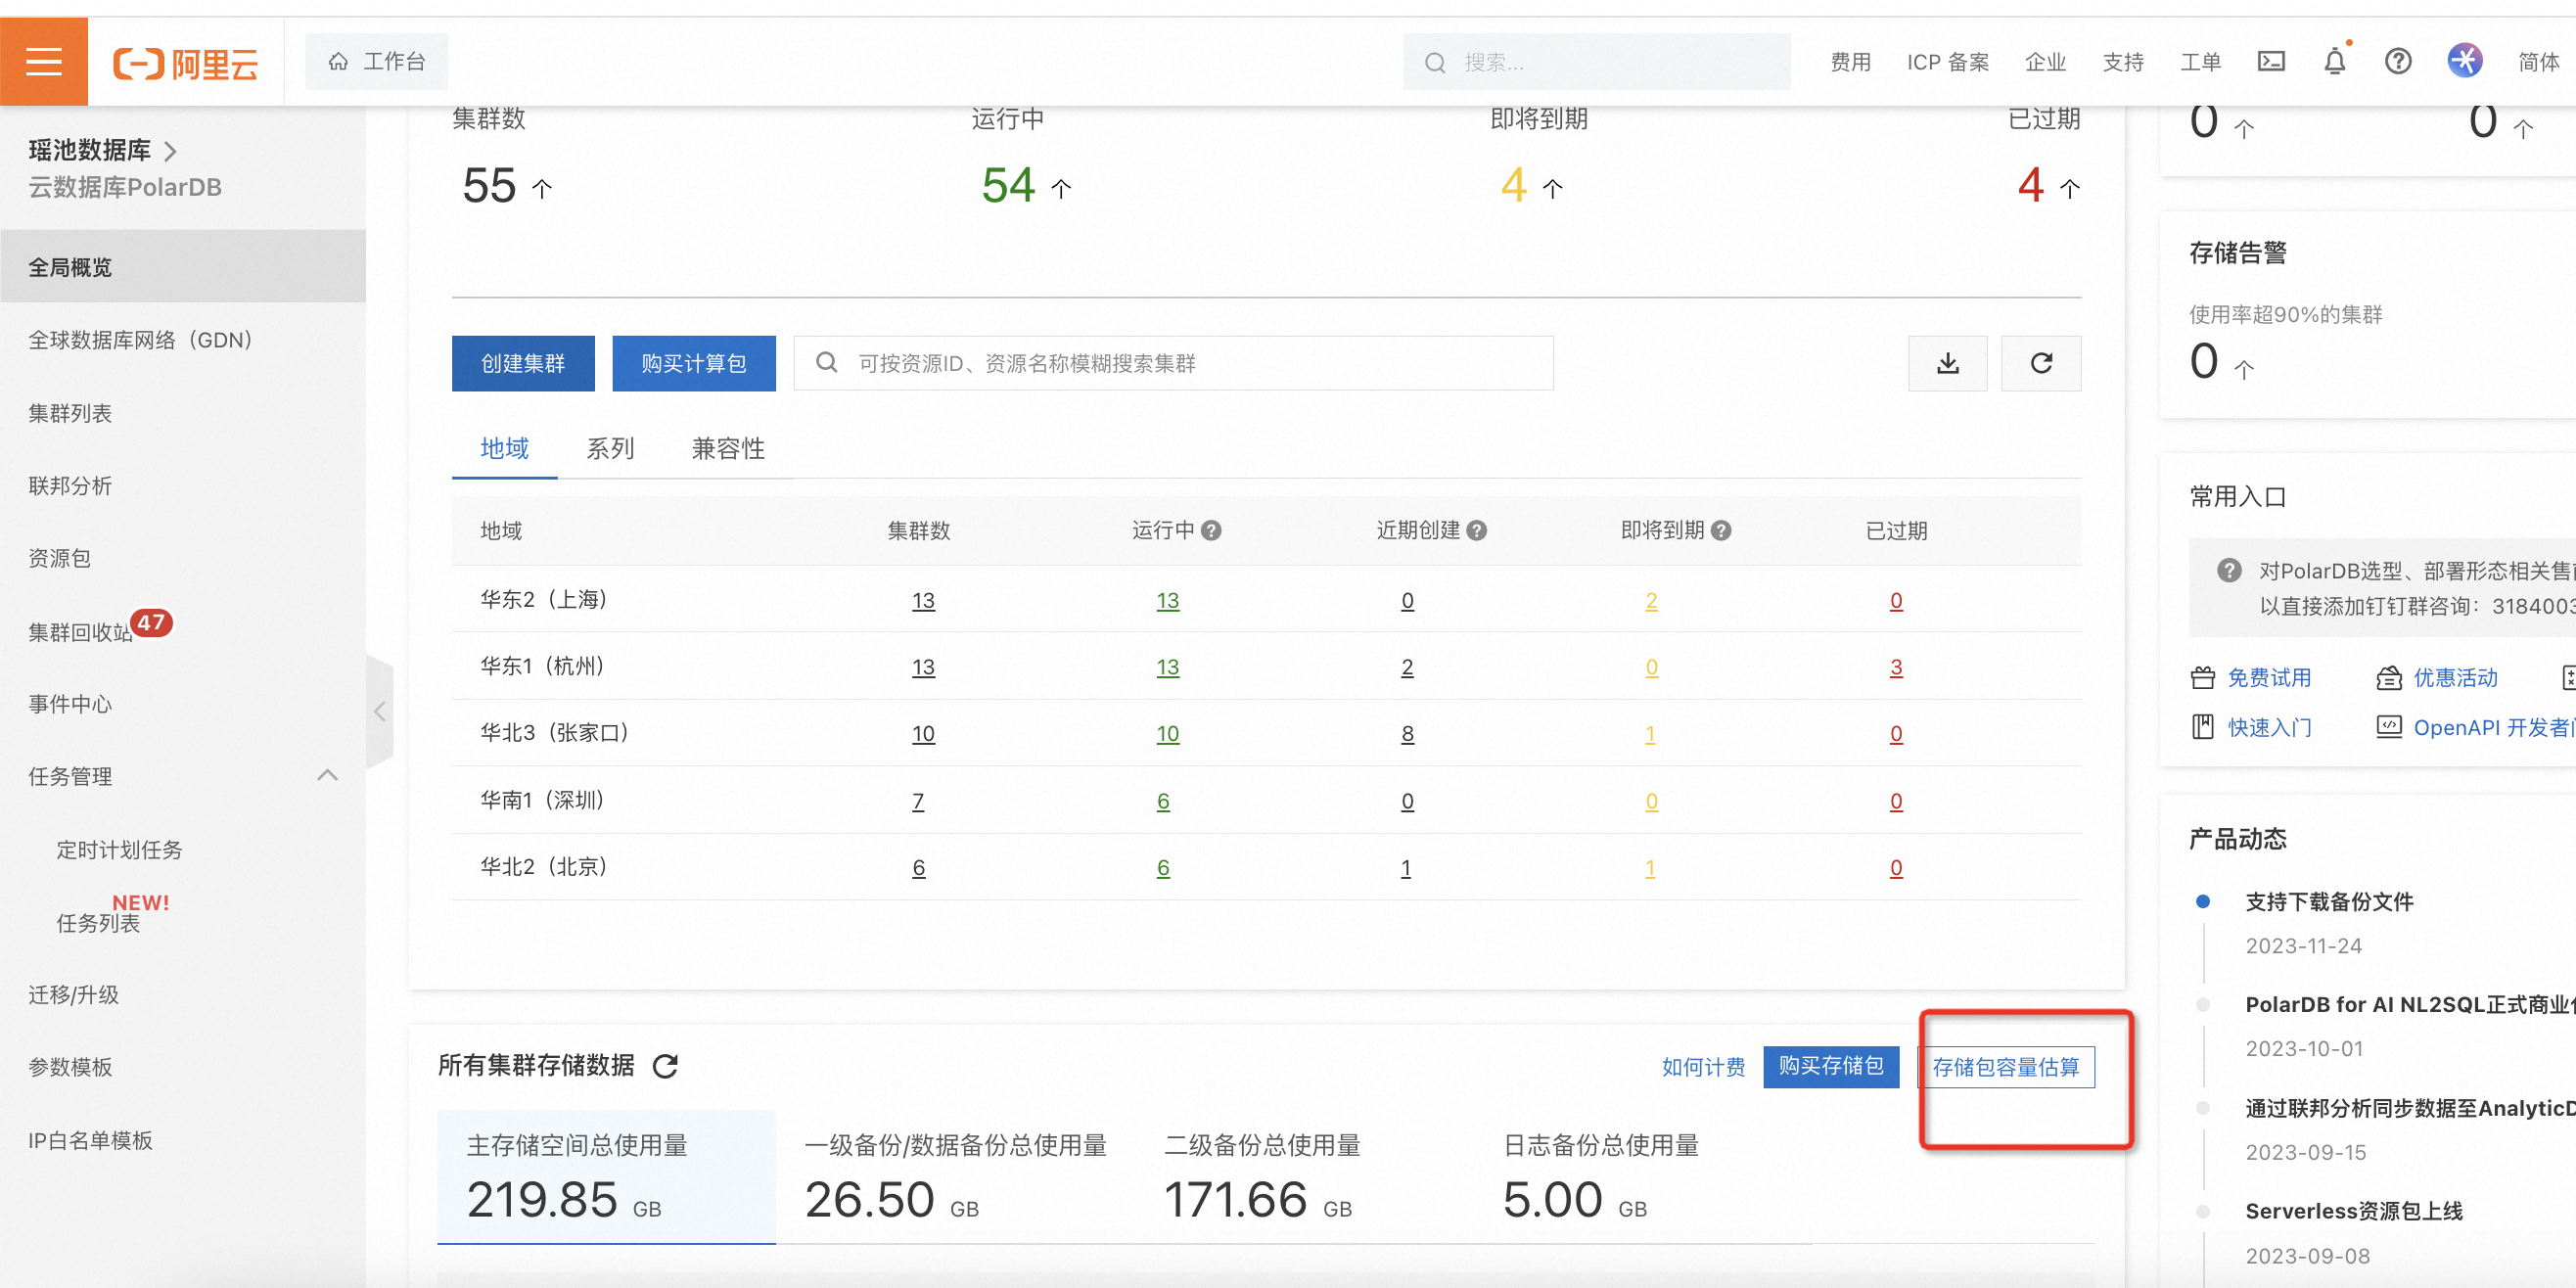Screen dimensions: 2576x1288
Task: Open 支持下载备份文件 news item
Action: pos(2329,902)
